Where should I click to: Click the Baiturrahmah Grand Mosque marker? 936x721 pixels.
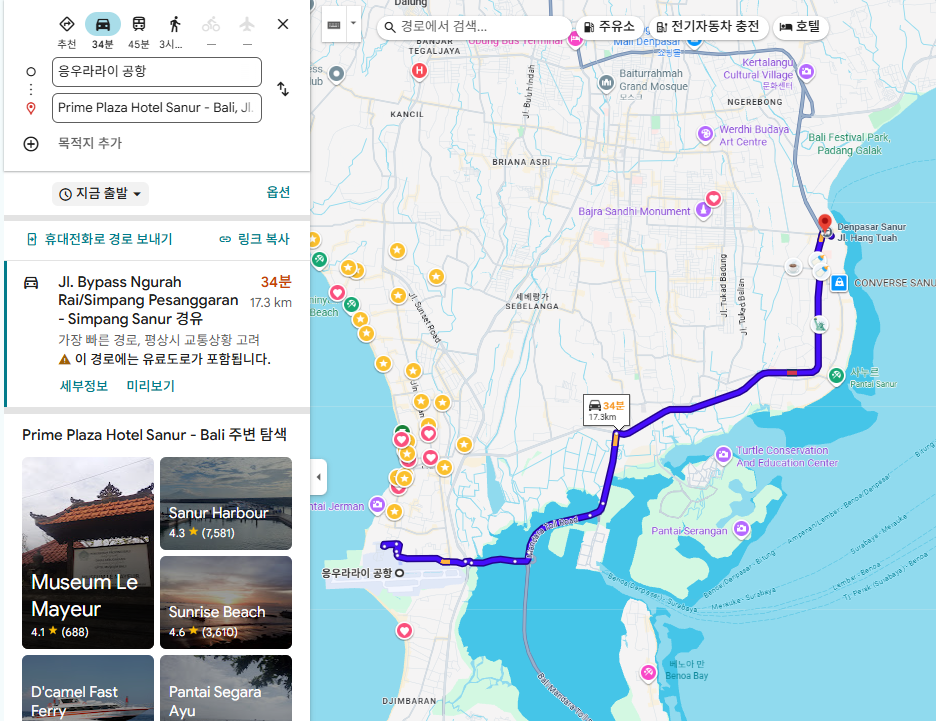(x=606, y=82)
